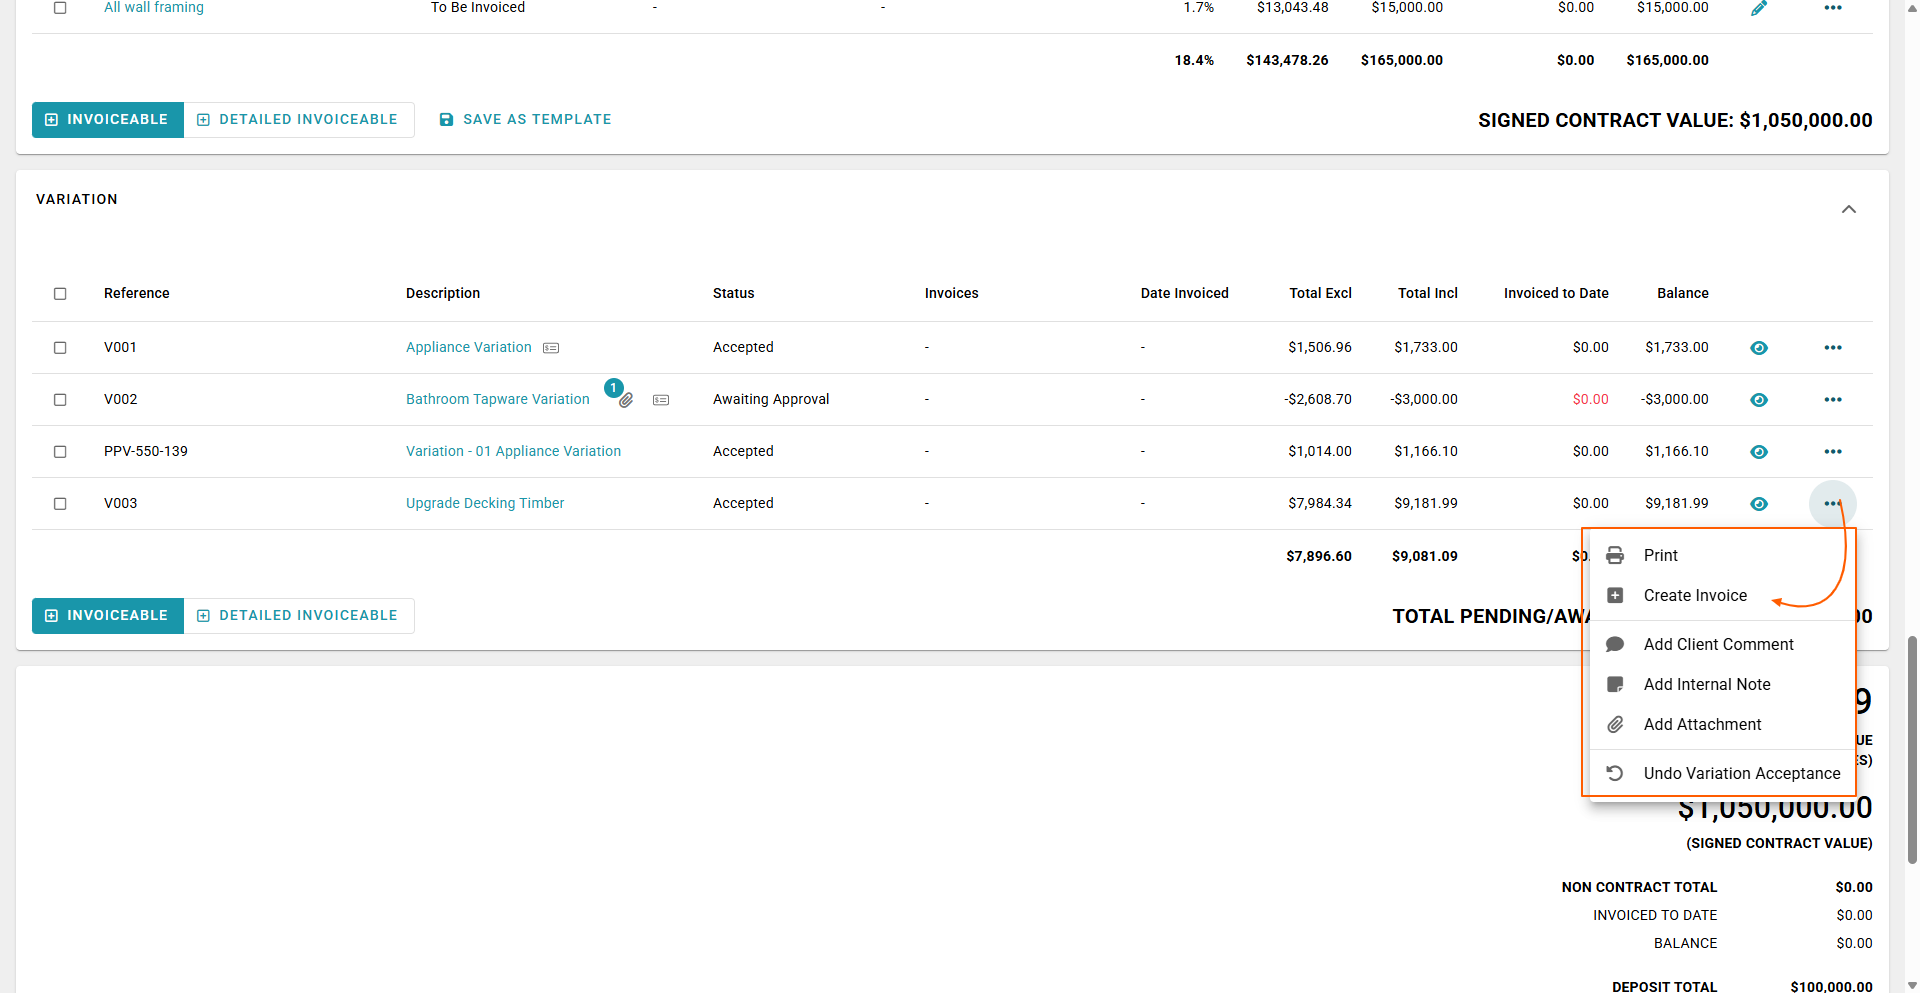Open the more options for All wall framing

(x=1833, y=8)
